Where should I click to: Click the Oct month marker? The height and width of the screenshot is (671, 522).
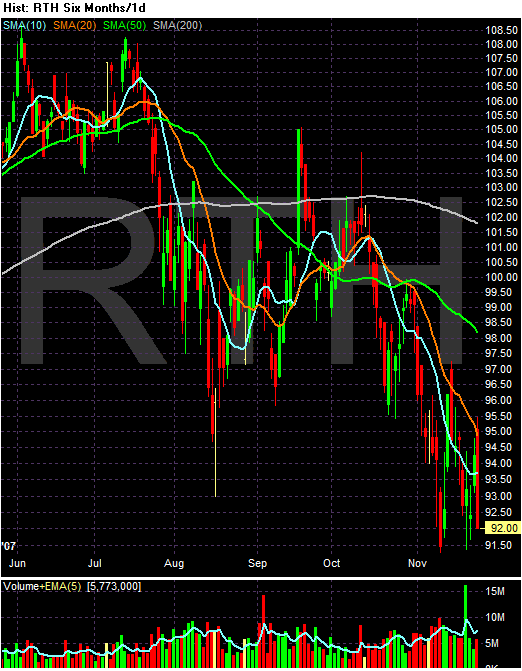332,563
